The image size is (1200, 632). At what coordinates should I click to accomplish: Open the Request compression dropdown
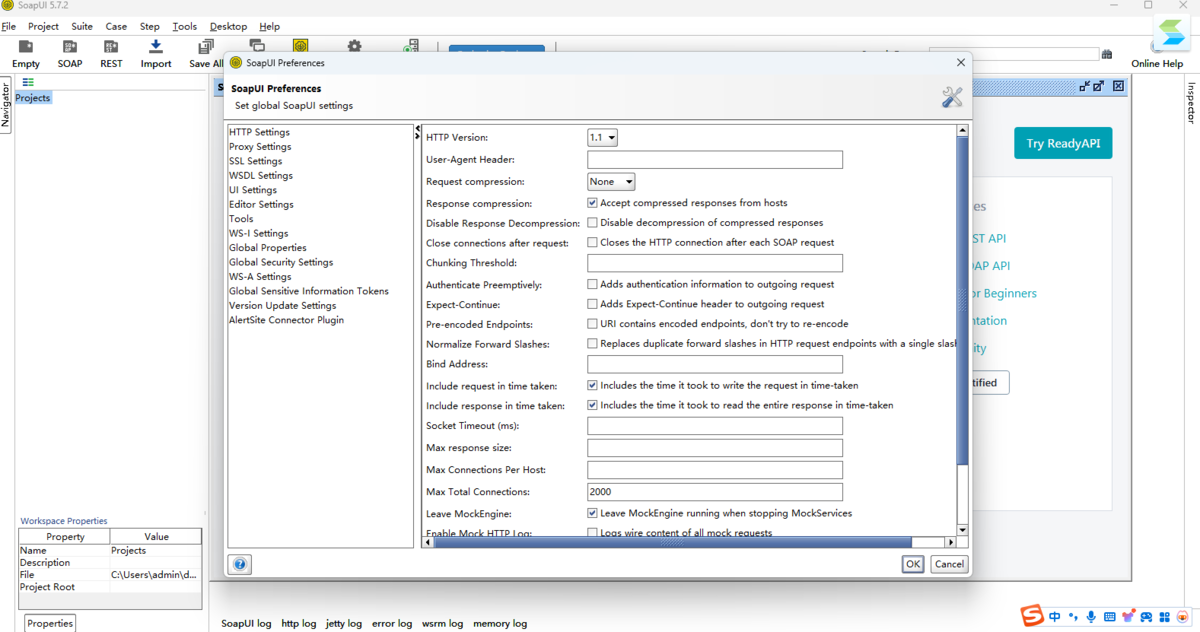pos(611,182)
